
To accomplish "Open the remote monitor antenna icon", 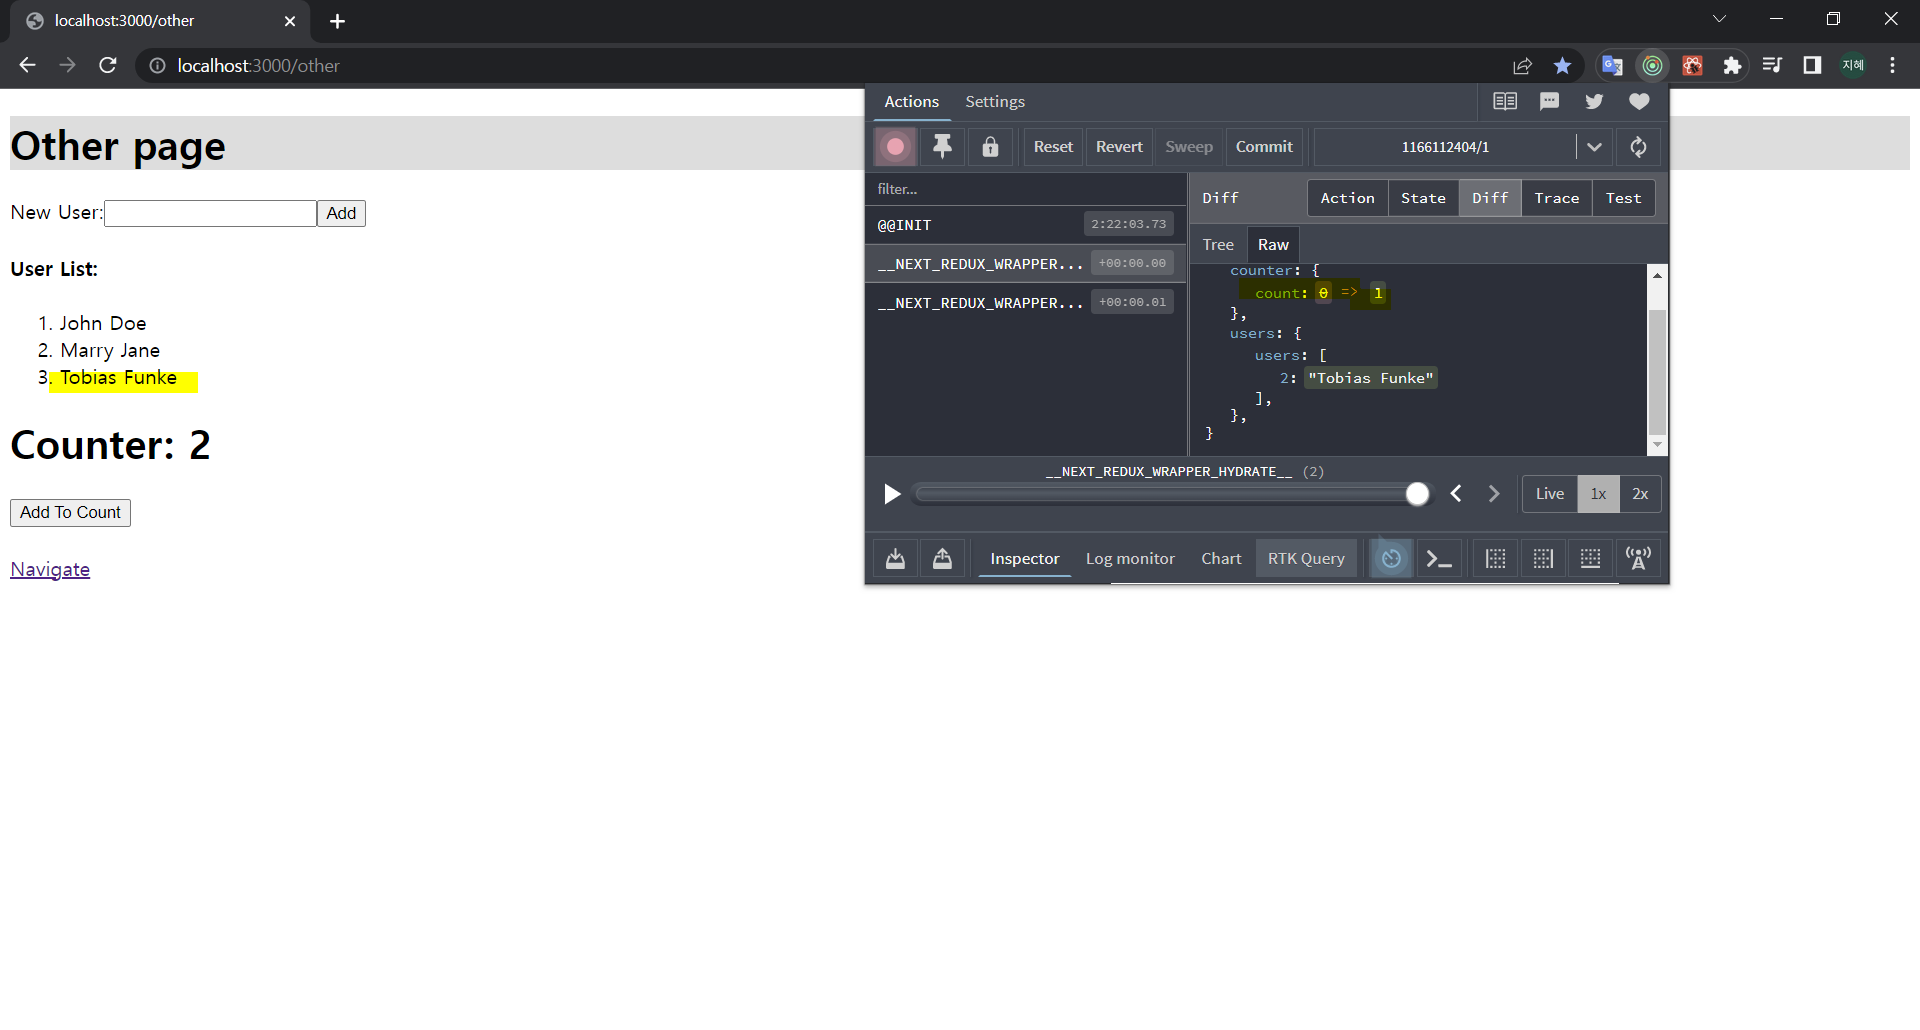I will (x=1638, y=559).
